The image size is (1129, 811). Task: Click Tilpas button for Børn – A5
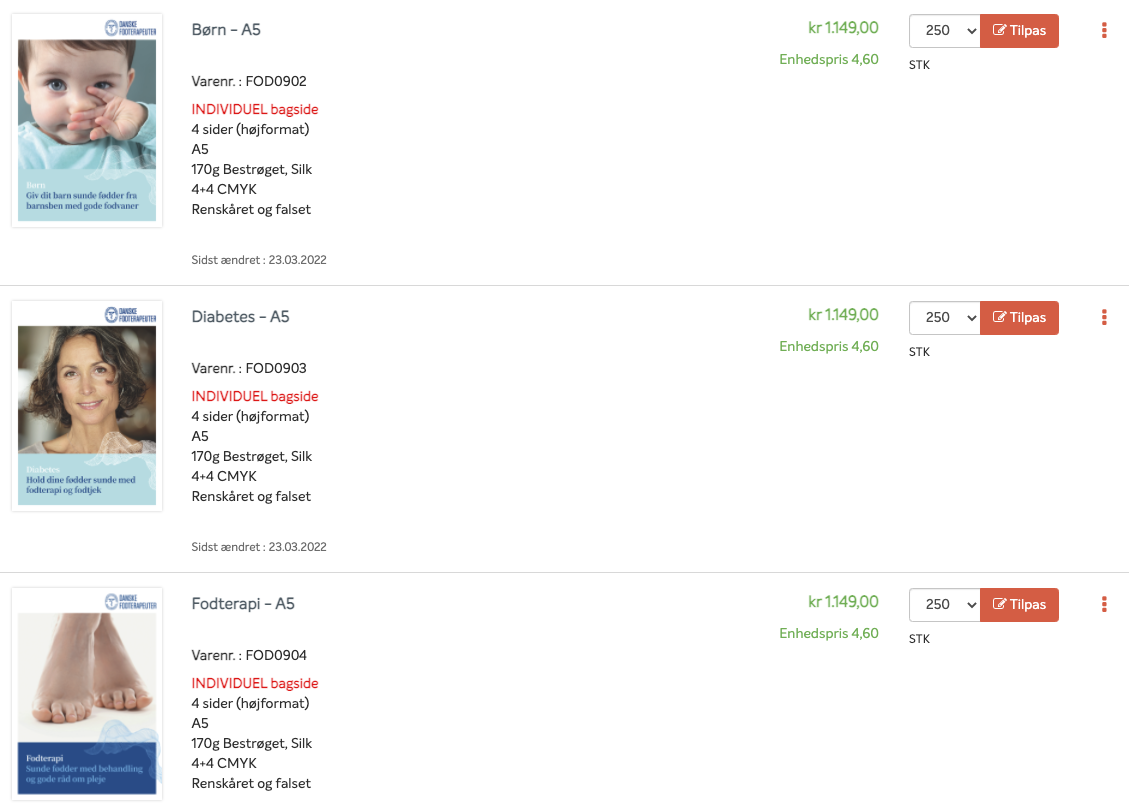tap(1019, 31)
